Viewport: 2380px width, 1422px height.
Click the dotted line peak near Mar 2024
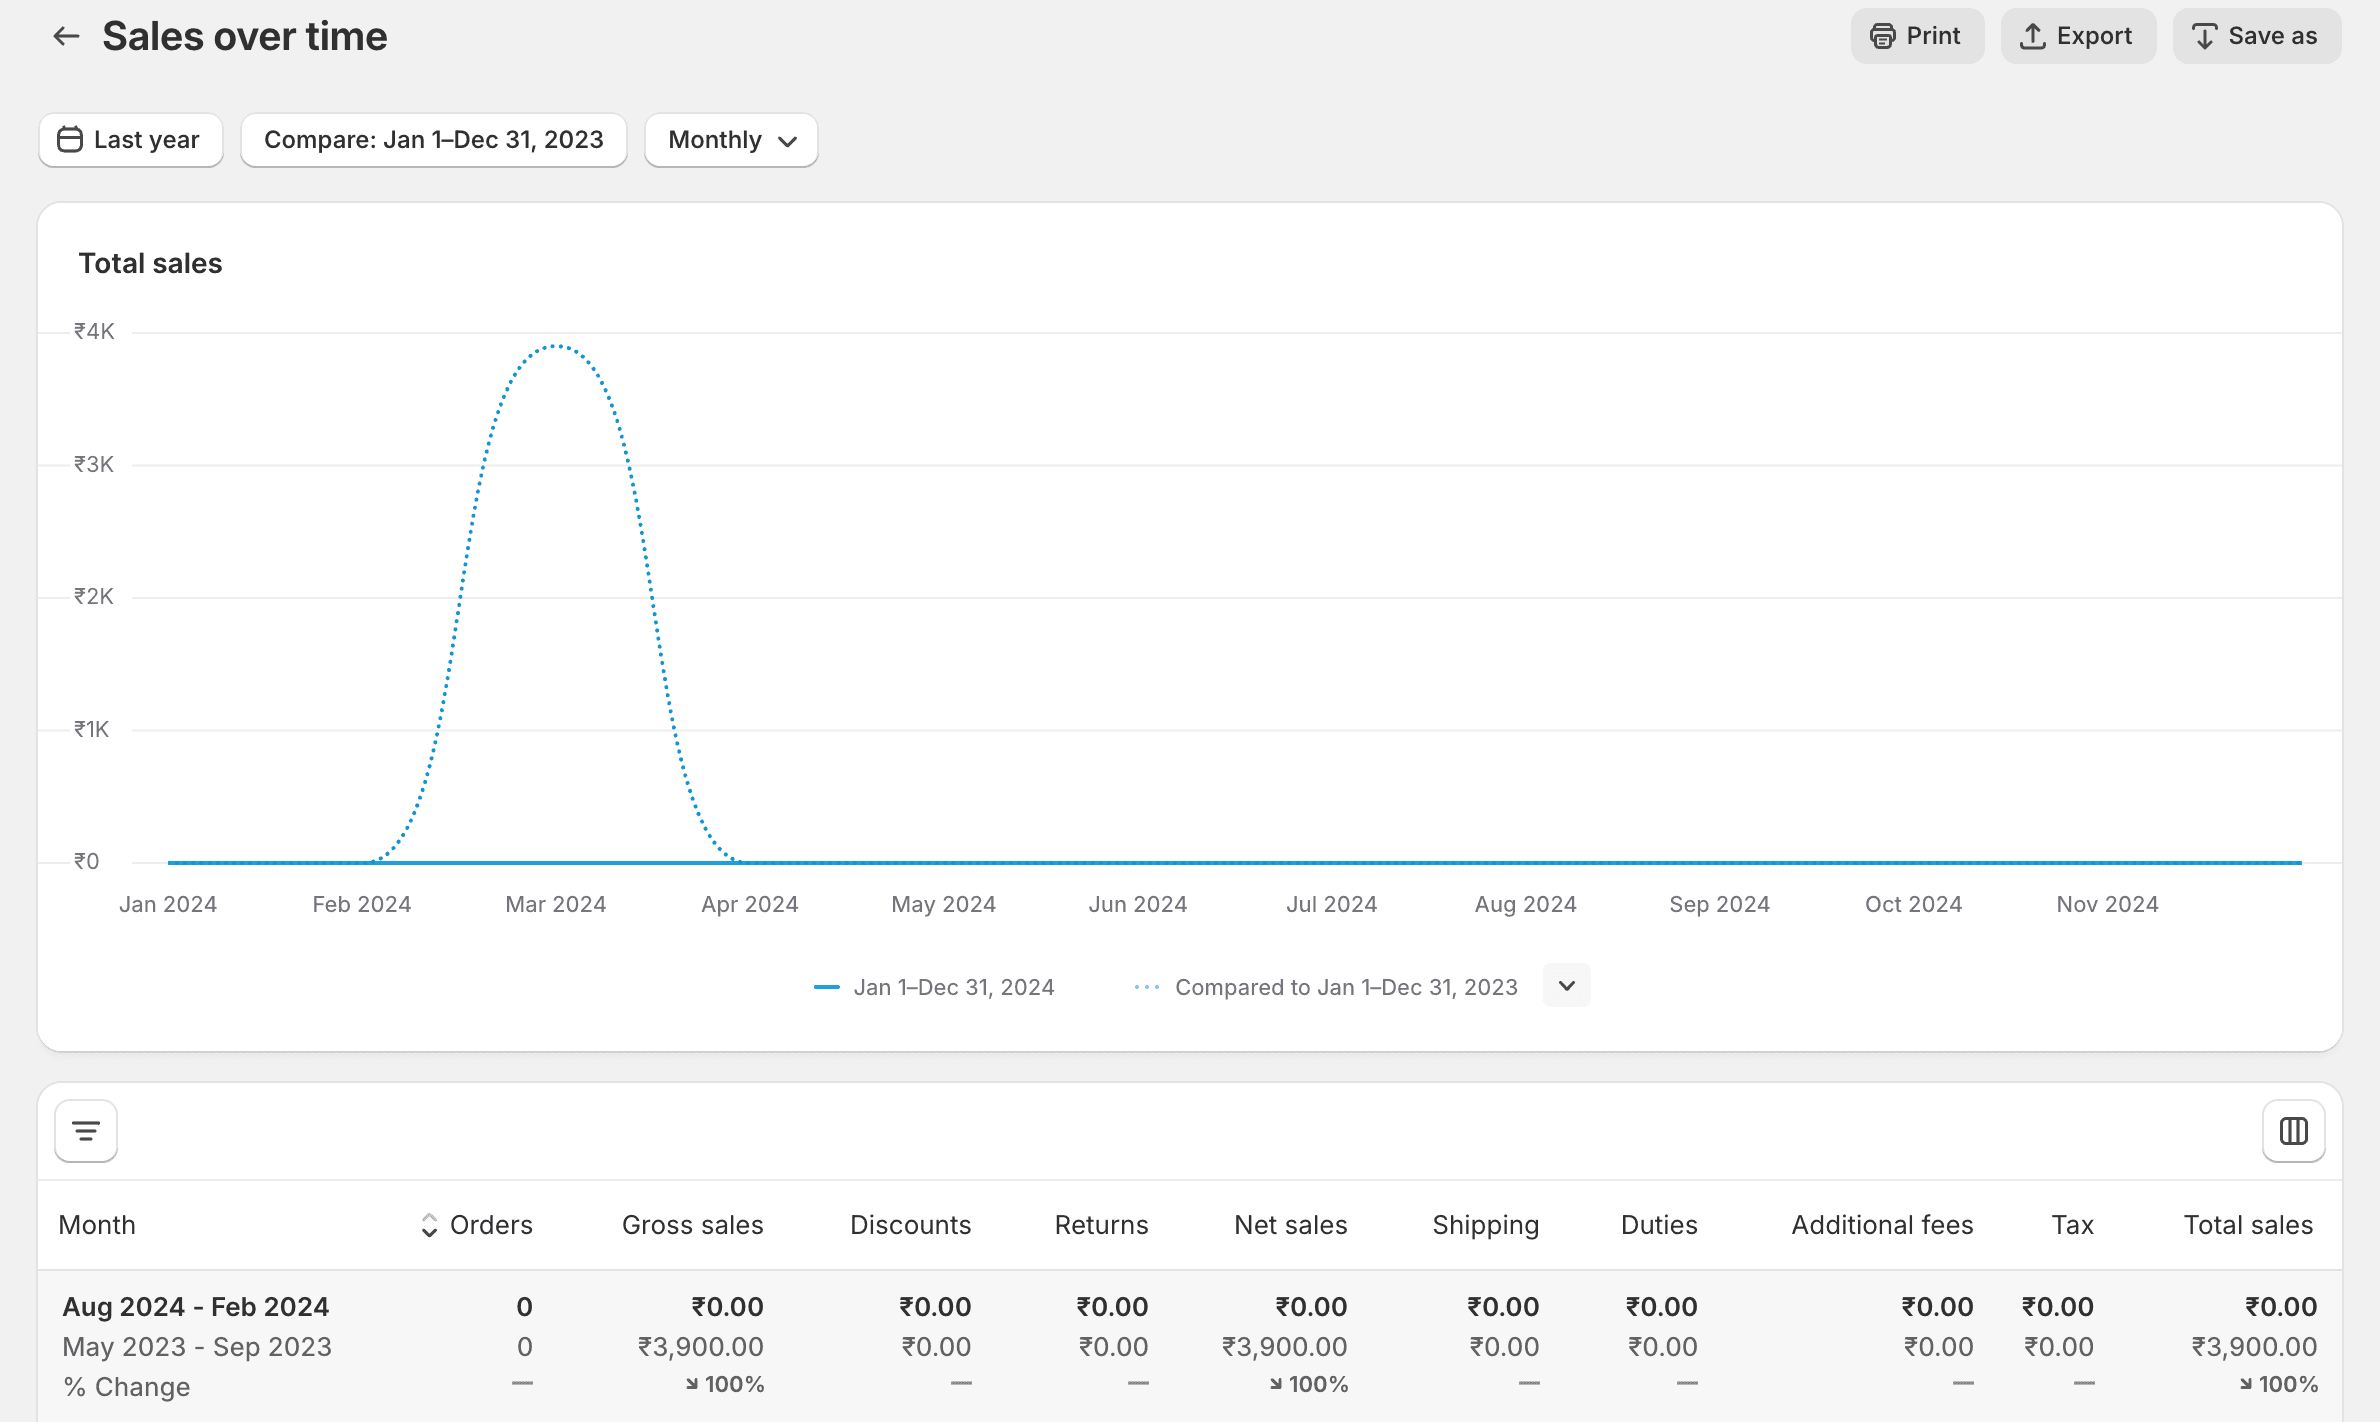click(x=556, y=346)
